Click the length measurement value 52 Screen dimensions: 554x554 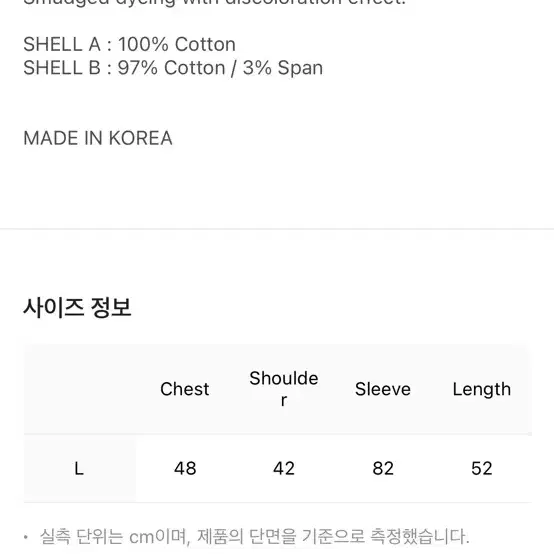tap(482, 468)
